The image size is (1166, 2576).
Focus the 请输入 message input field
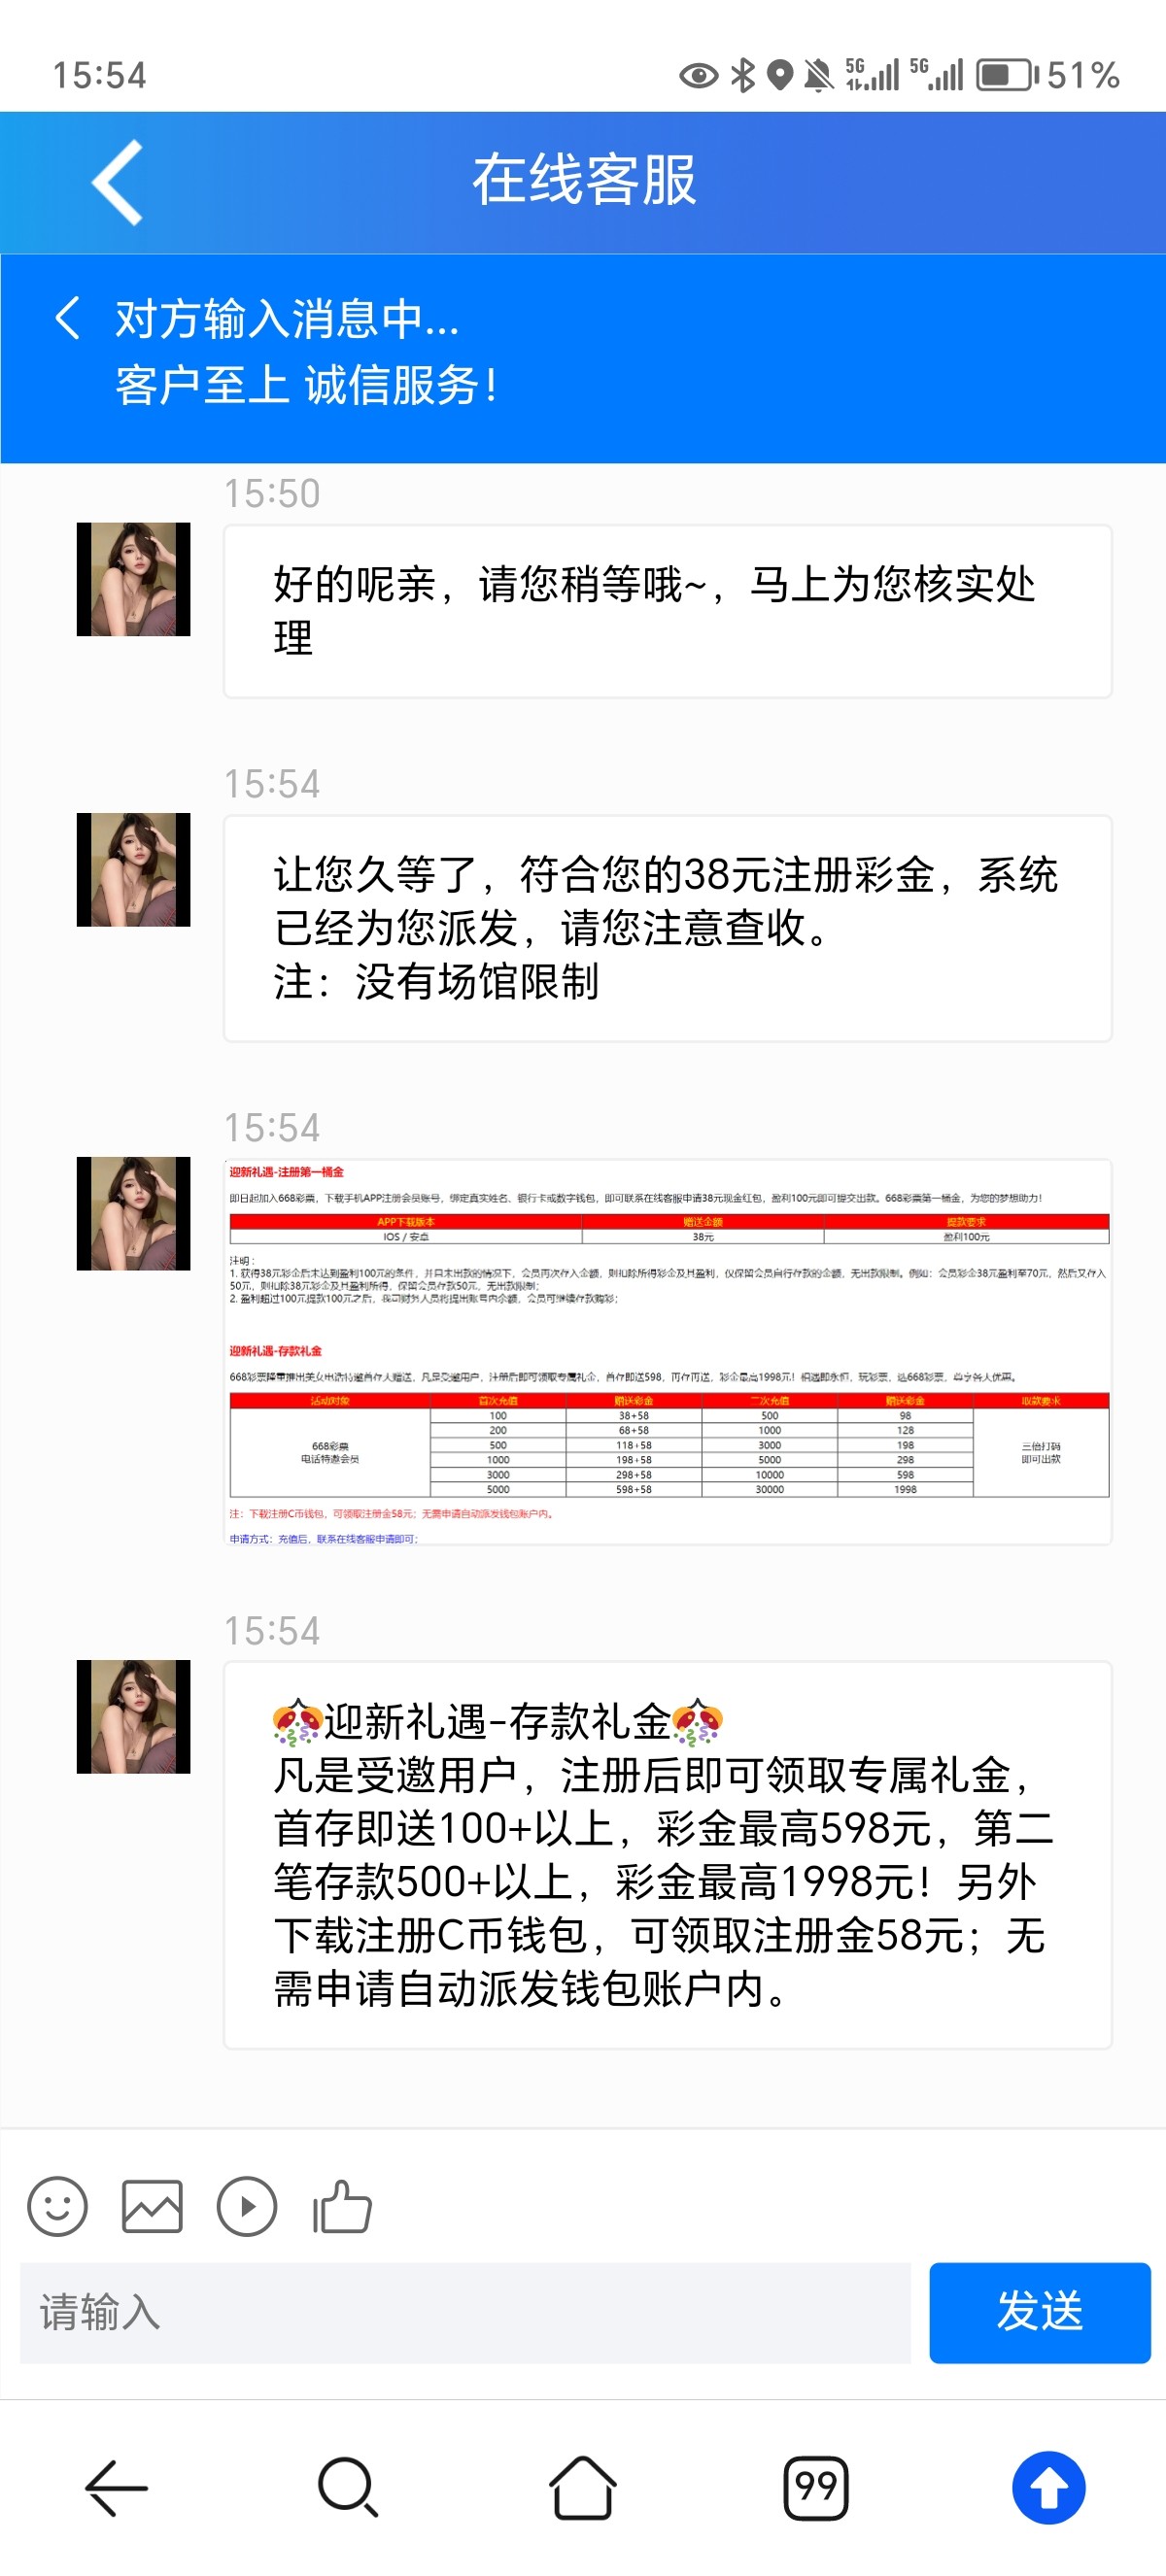[x=465, y=2313]
